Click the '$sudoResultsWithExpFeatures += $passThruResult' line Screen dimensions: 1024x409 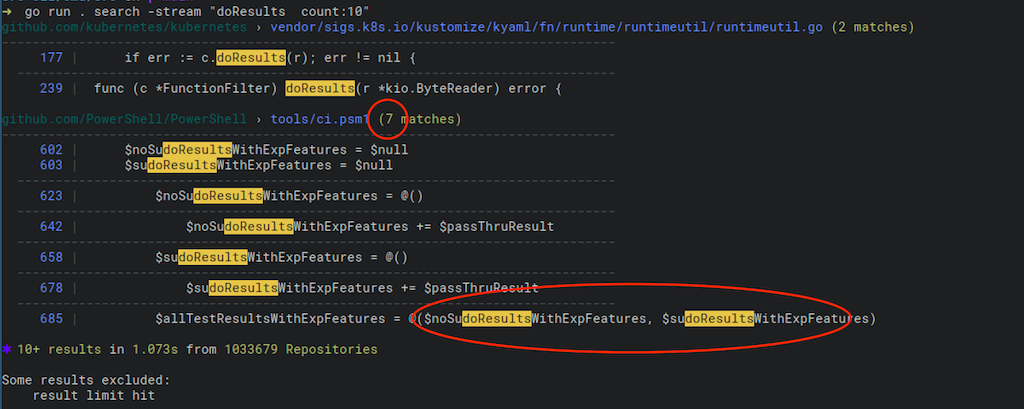coord(362,288)
